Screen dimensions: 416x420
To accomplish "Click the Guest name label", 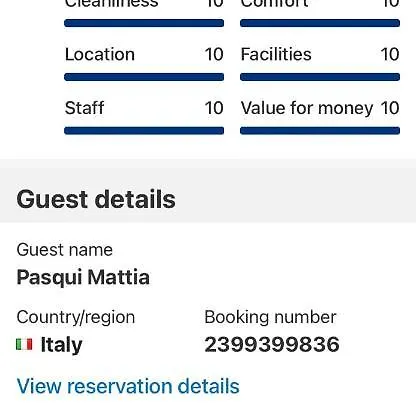I will [65, 250].
